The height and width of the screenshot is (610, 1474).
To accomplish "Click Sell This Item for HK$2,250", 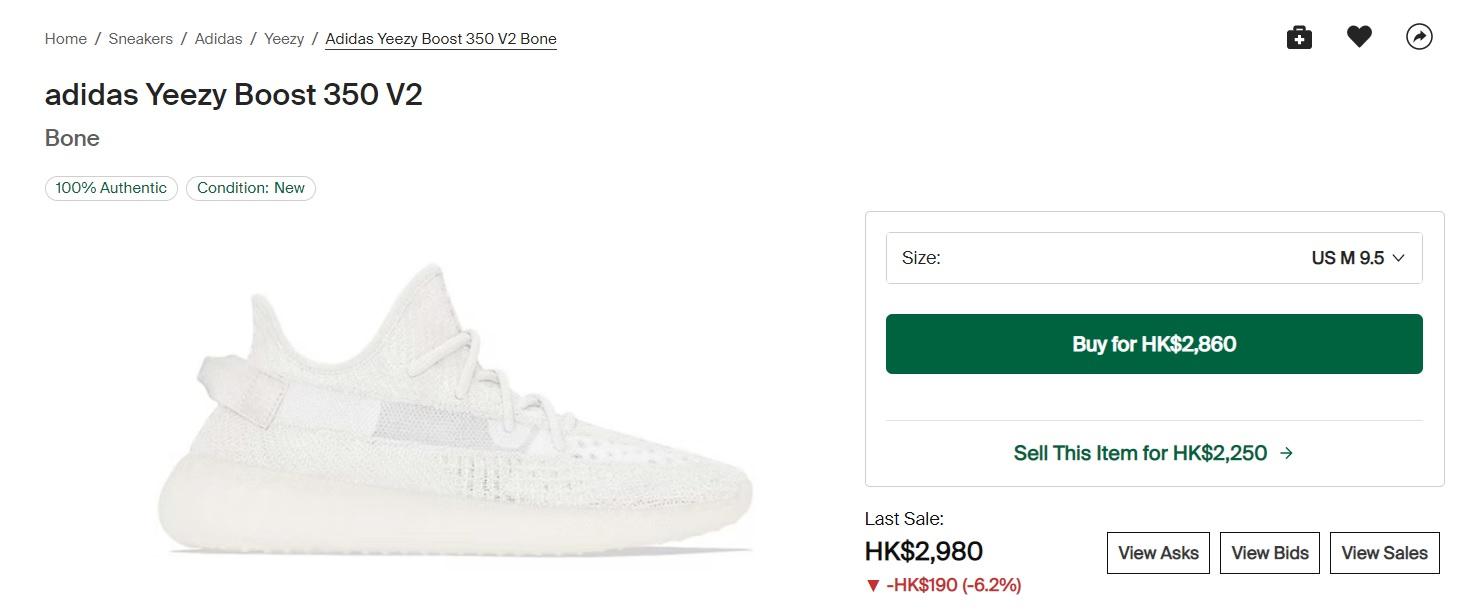I will (1140, 453).
